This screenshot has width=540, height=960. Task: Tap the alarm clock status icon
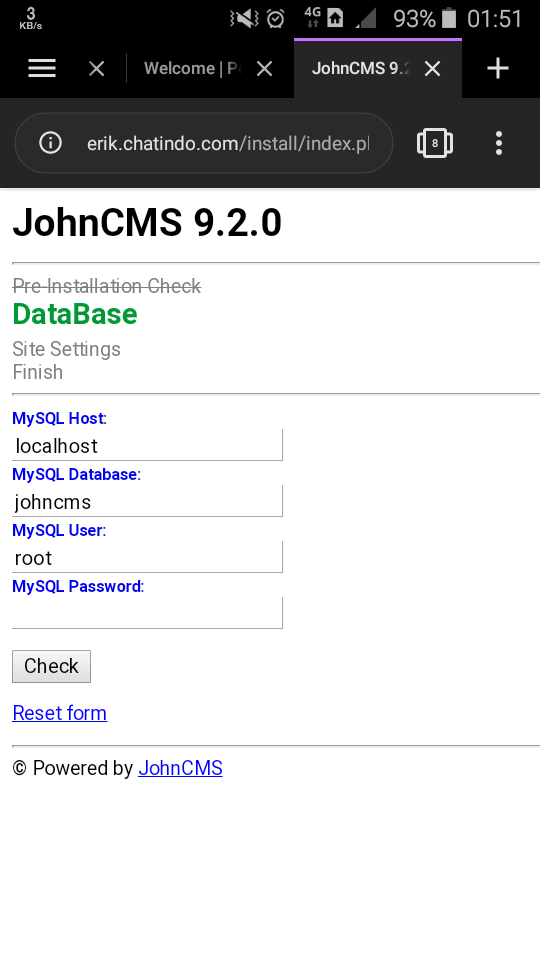pyautogui.click(x=276, y=19)
